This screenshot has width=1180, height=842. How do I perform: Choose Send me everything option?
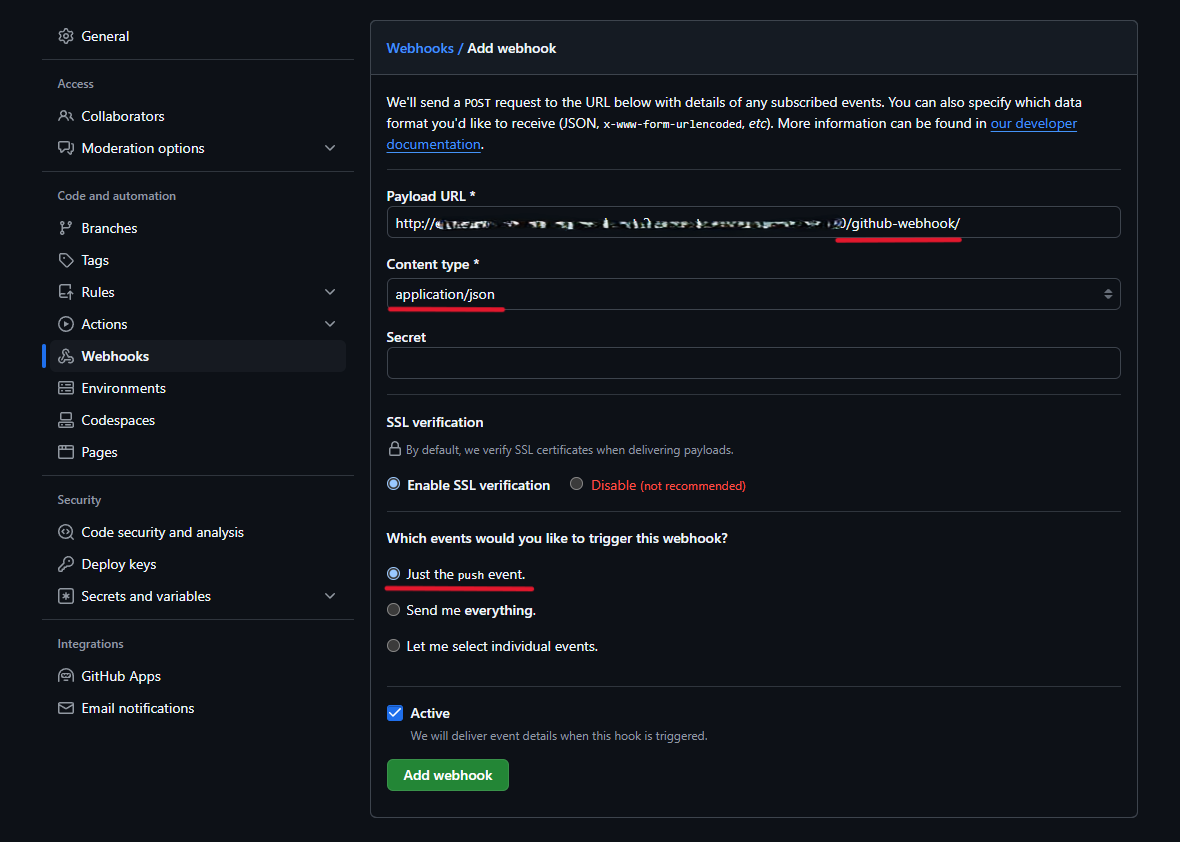394,609
